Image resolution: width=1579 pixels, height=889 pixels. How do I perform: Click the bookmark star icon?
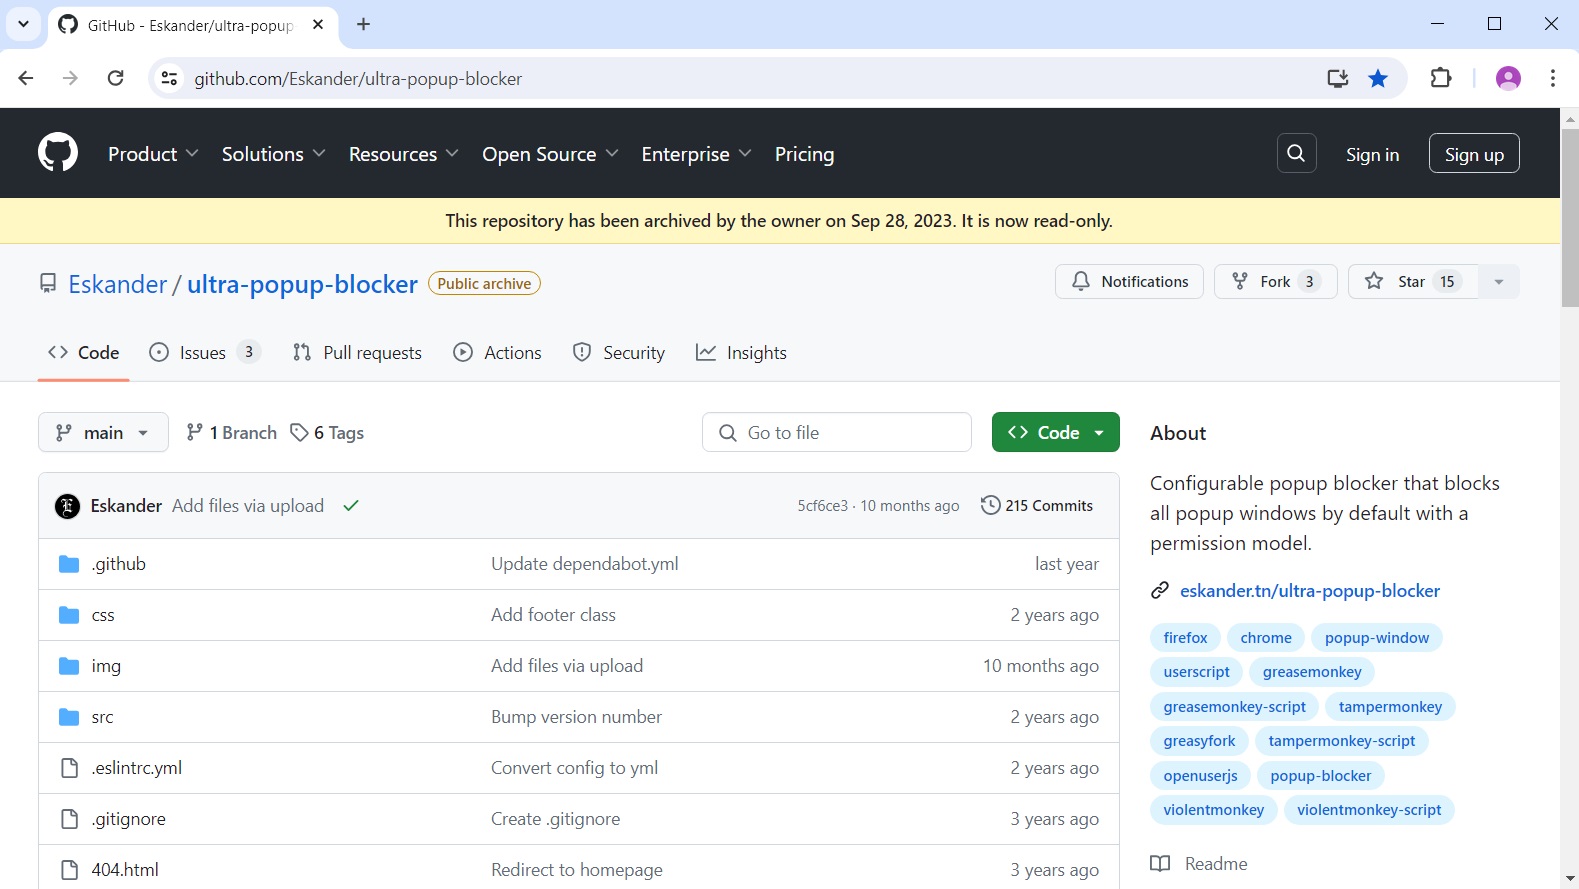coord(1378,78)
